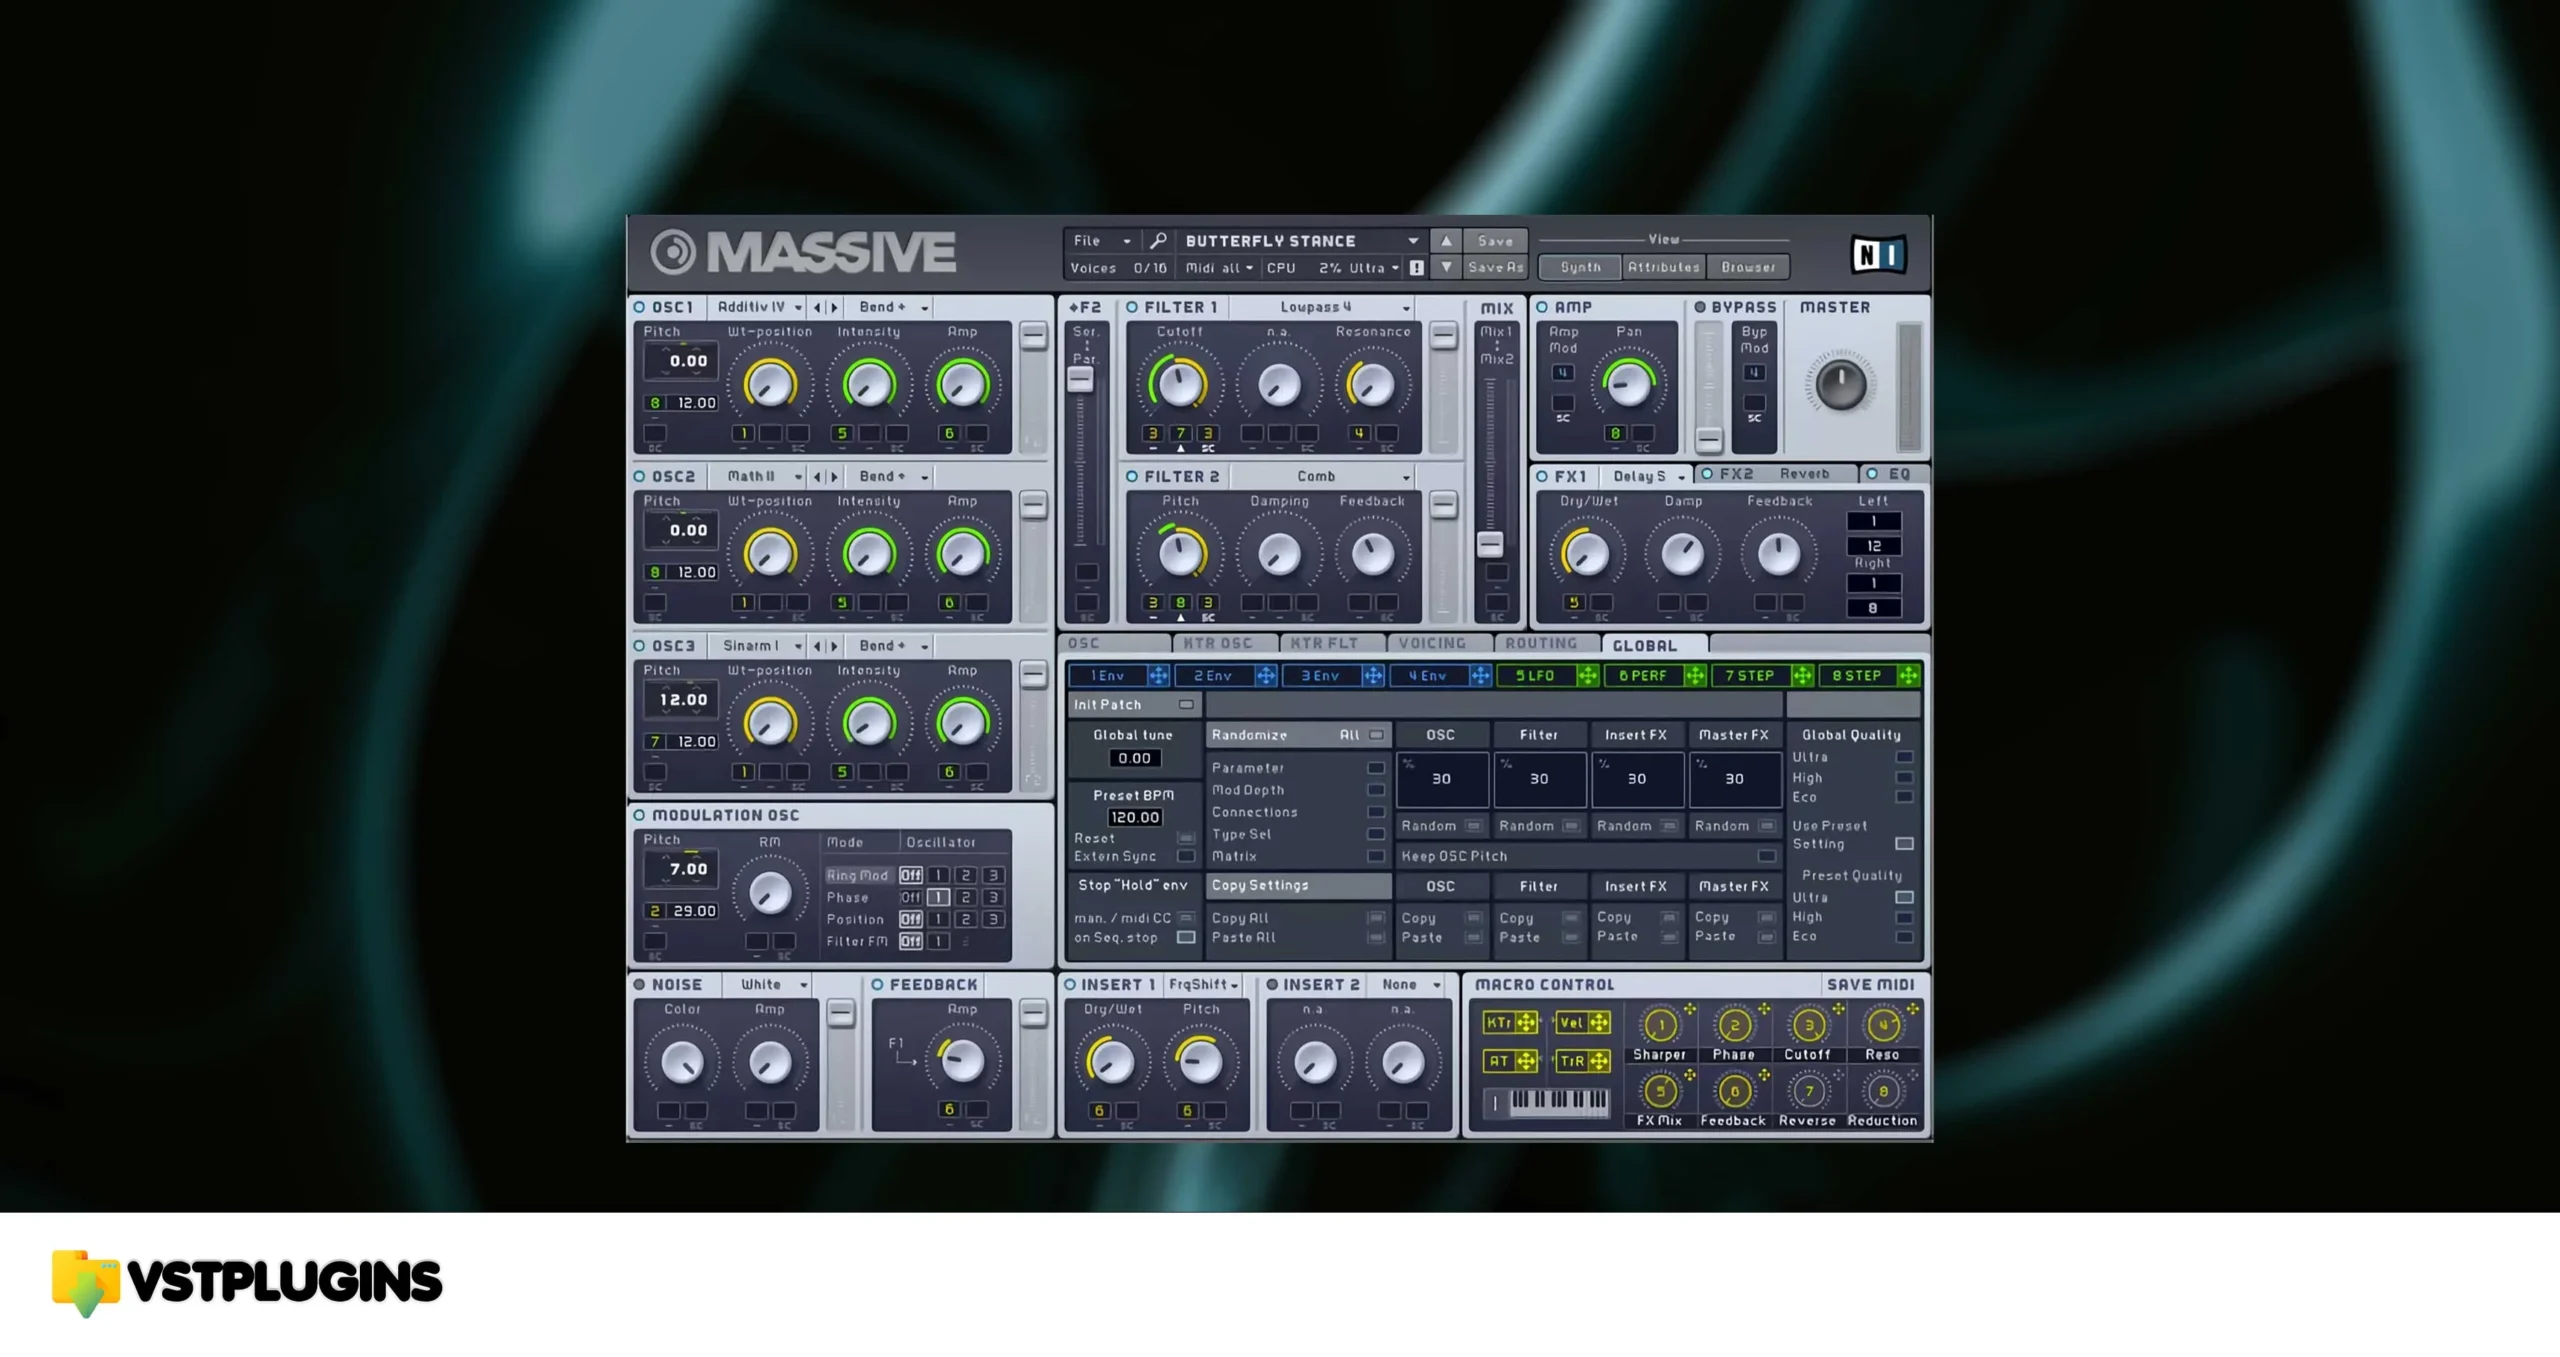The height and width of the screenshot is (1357, 2560).
Task: Click the Sharper macro 1 knob
Action: click(1660, 1025)
